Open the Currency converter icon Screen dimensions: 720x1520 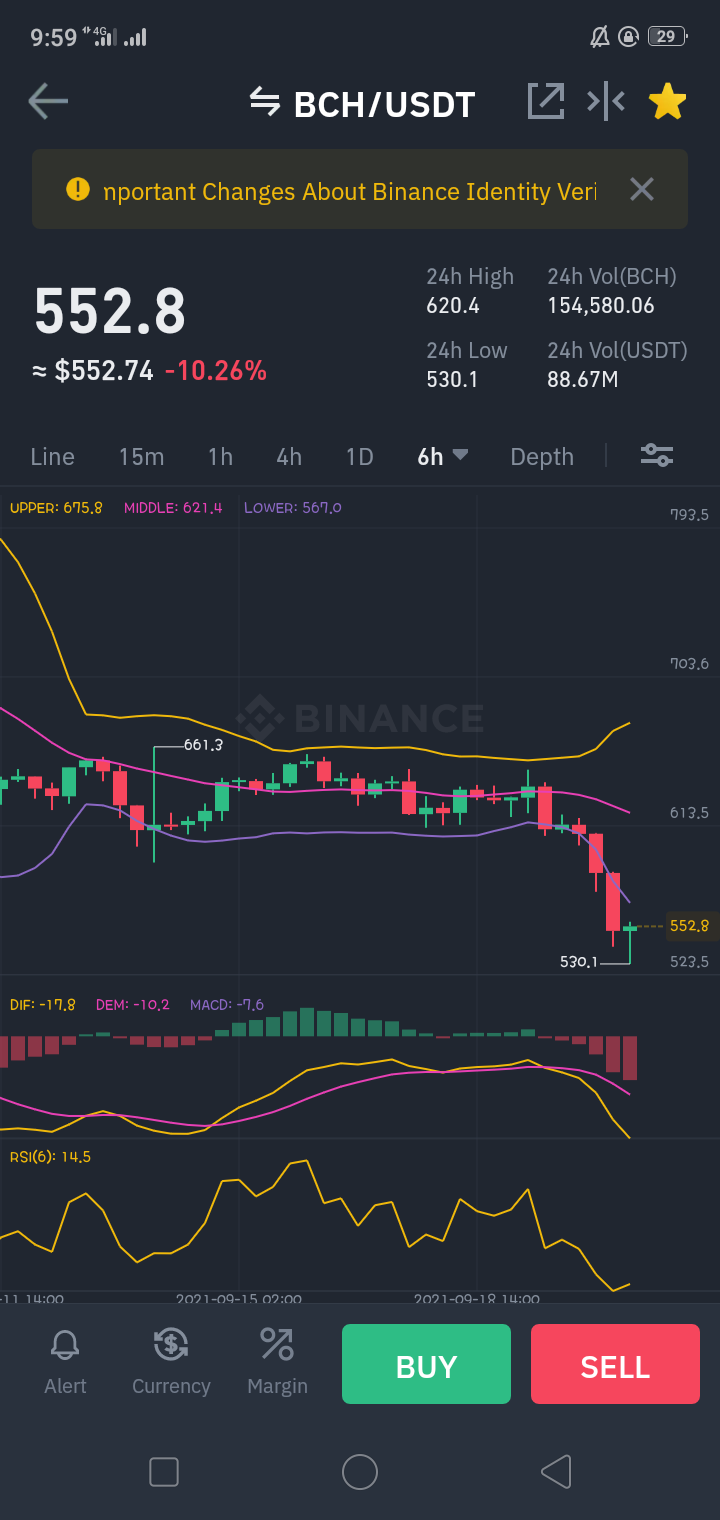click(171, 1362)
